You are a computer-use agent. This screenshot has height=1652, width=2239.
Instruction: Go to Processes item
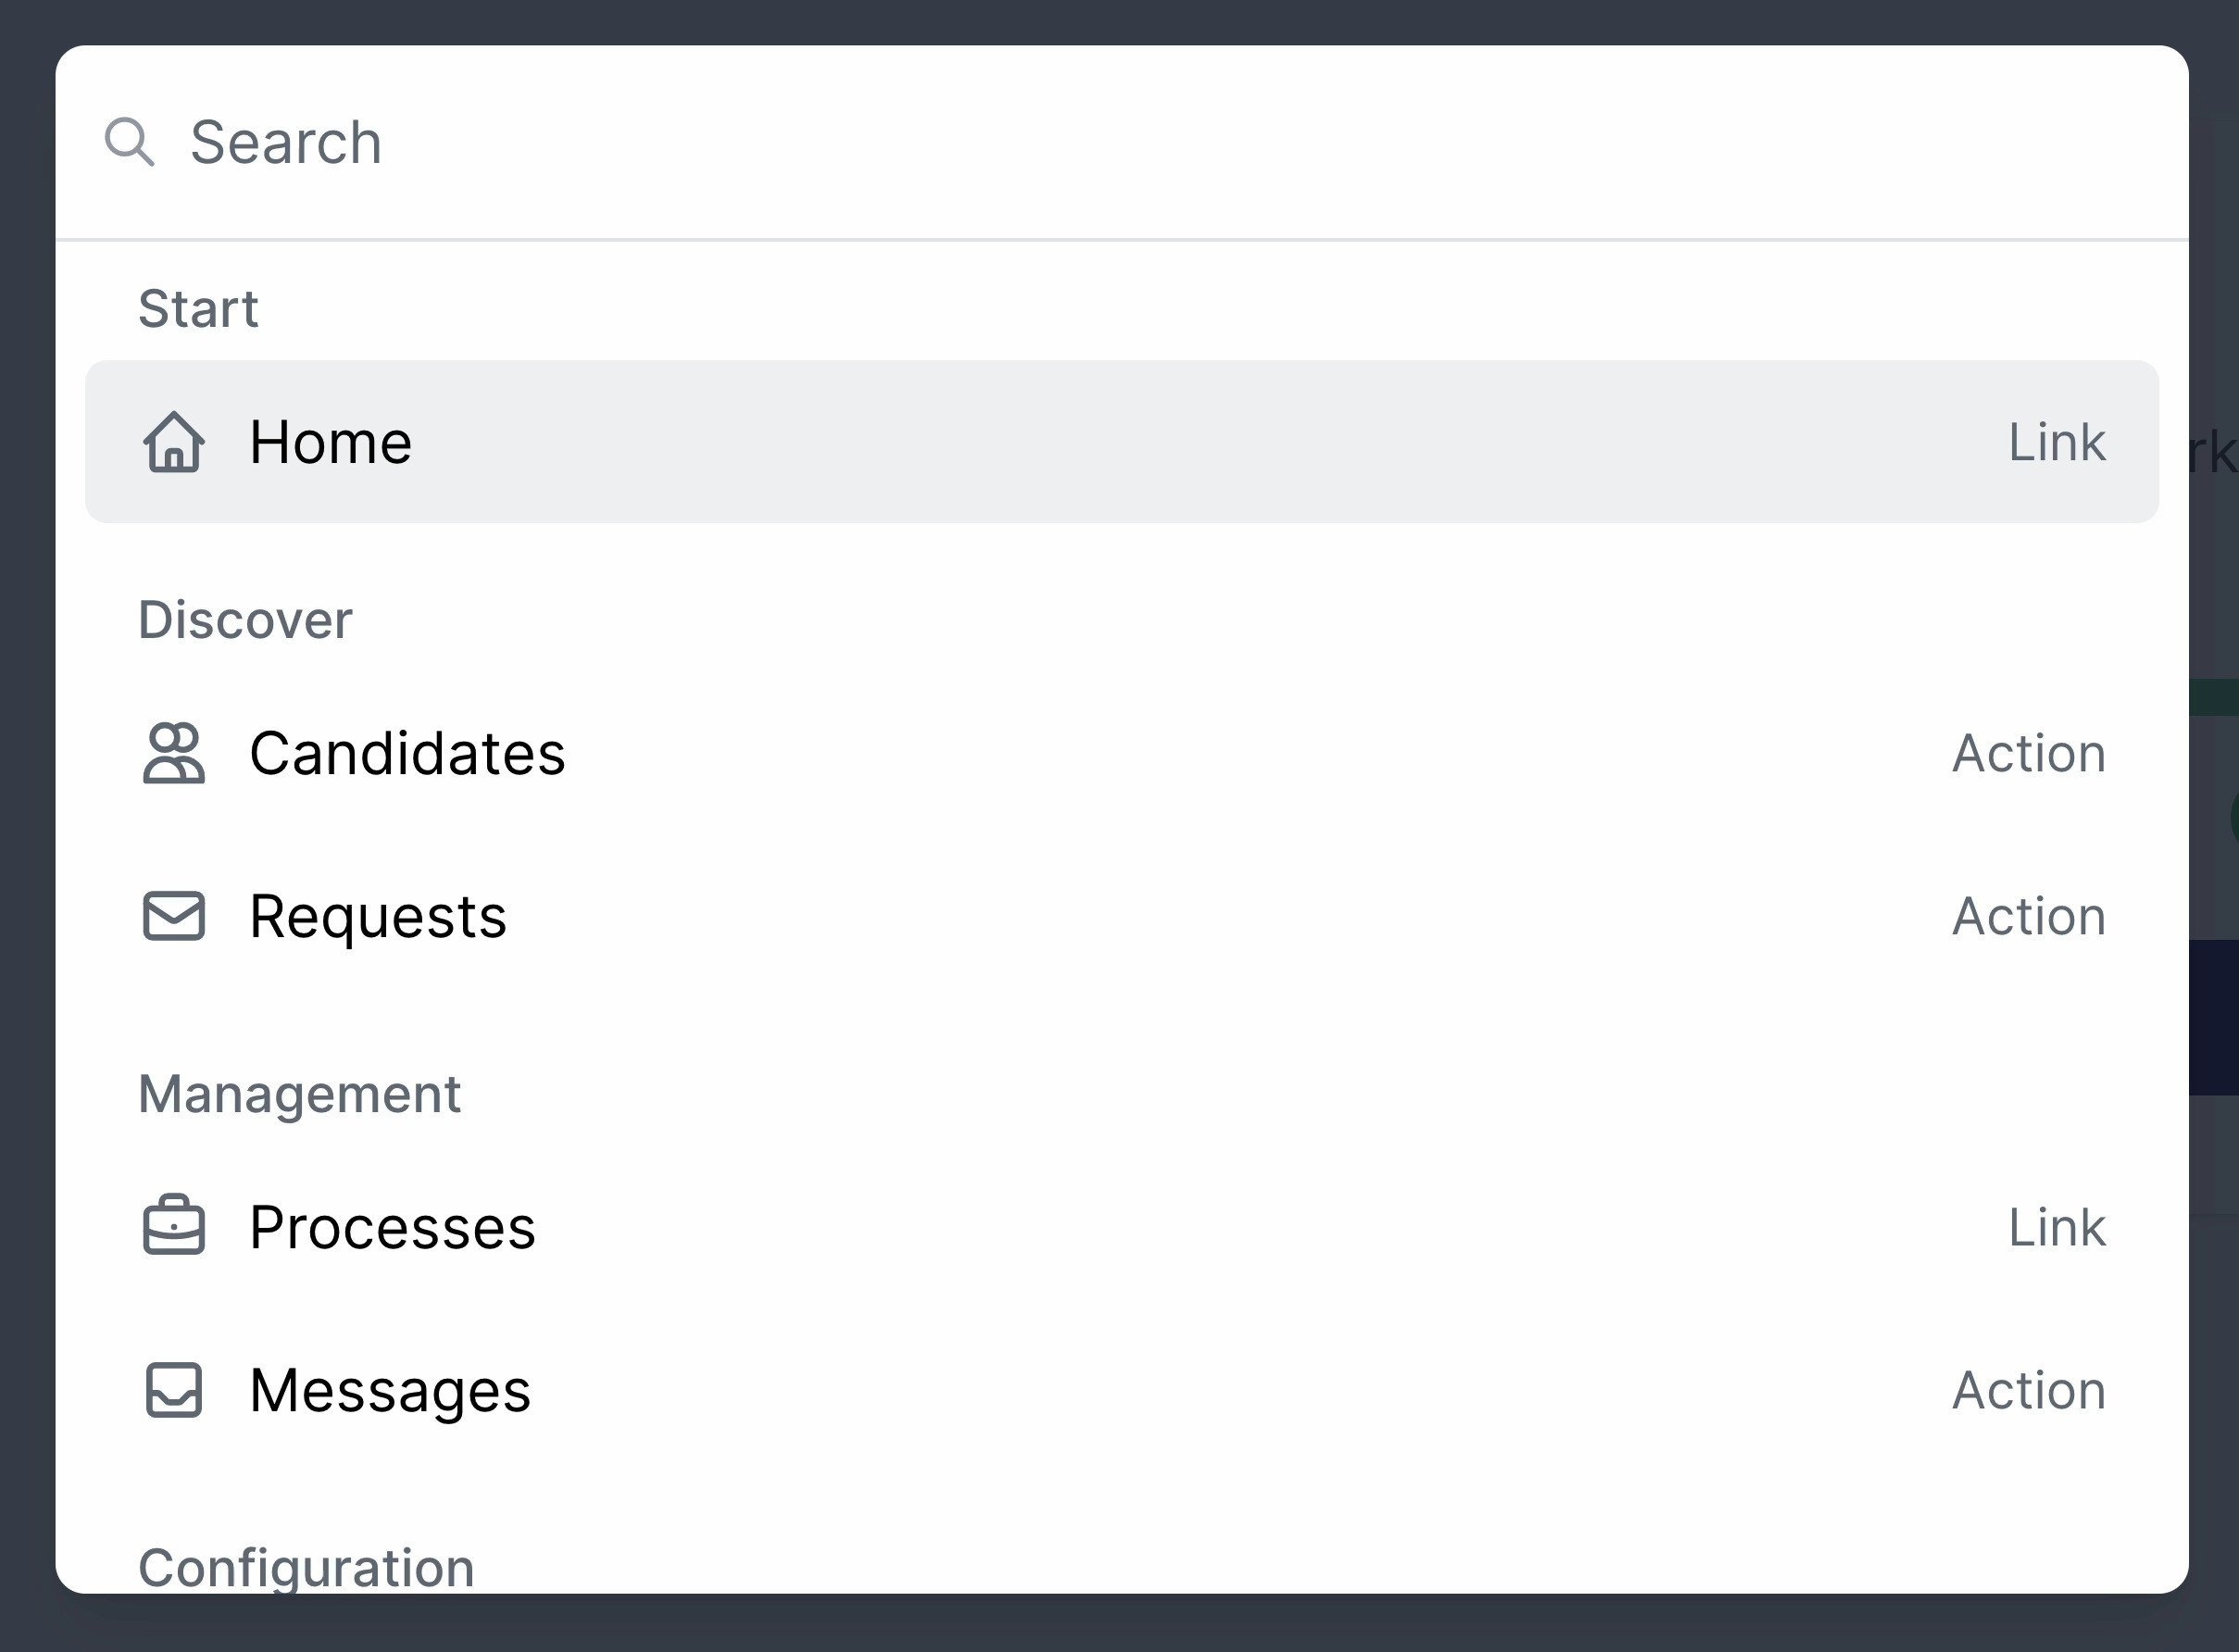1122,1227
